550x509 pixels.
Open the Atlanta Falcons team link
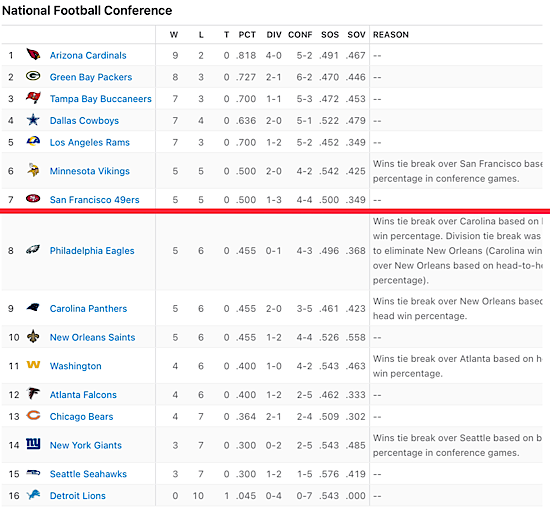pyautogui.click(x=83, y=395)
